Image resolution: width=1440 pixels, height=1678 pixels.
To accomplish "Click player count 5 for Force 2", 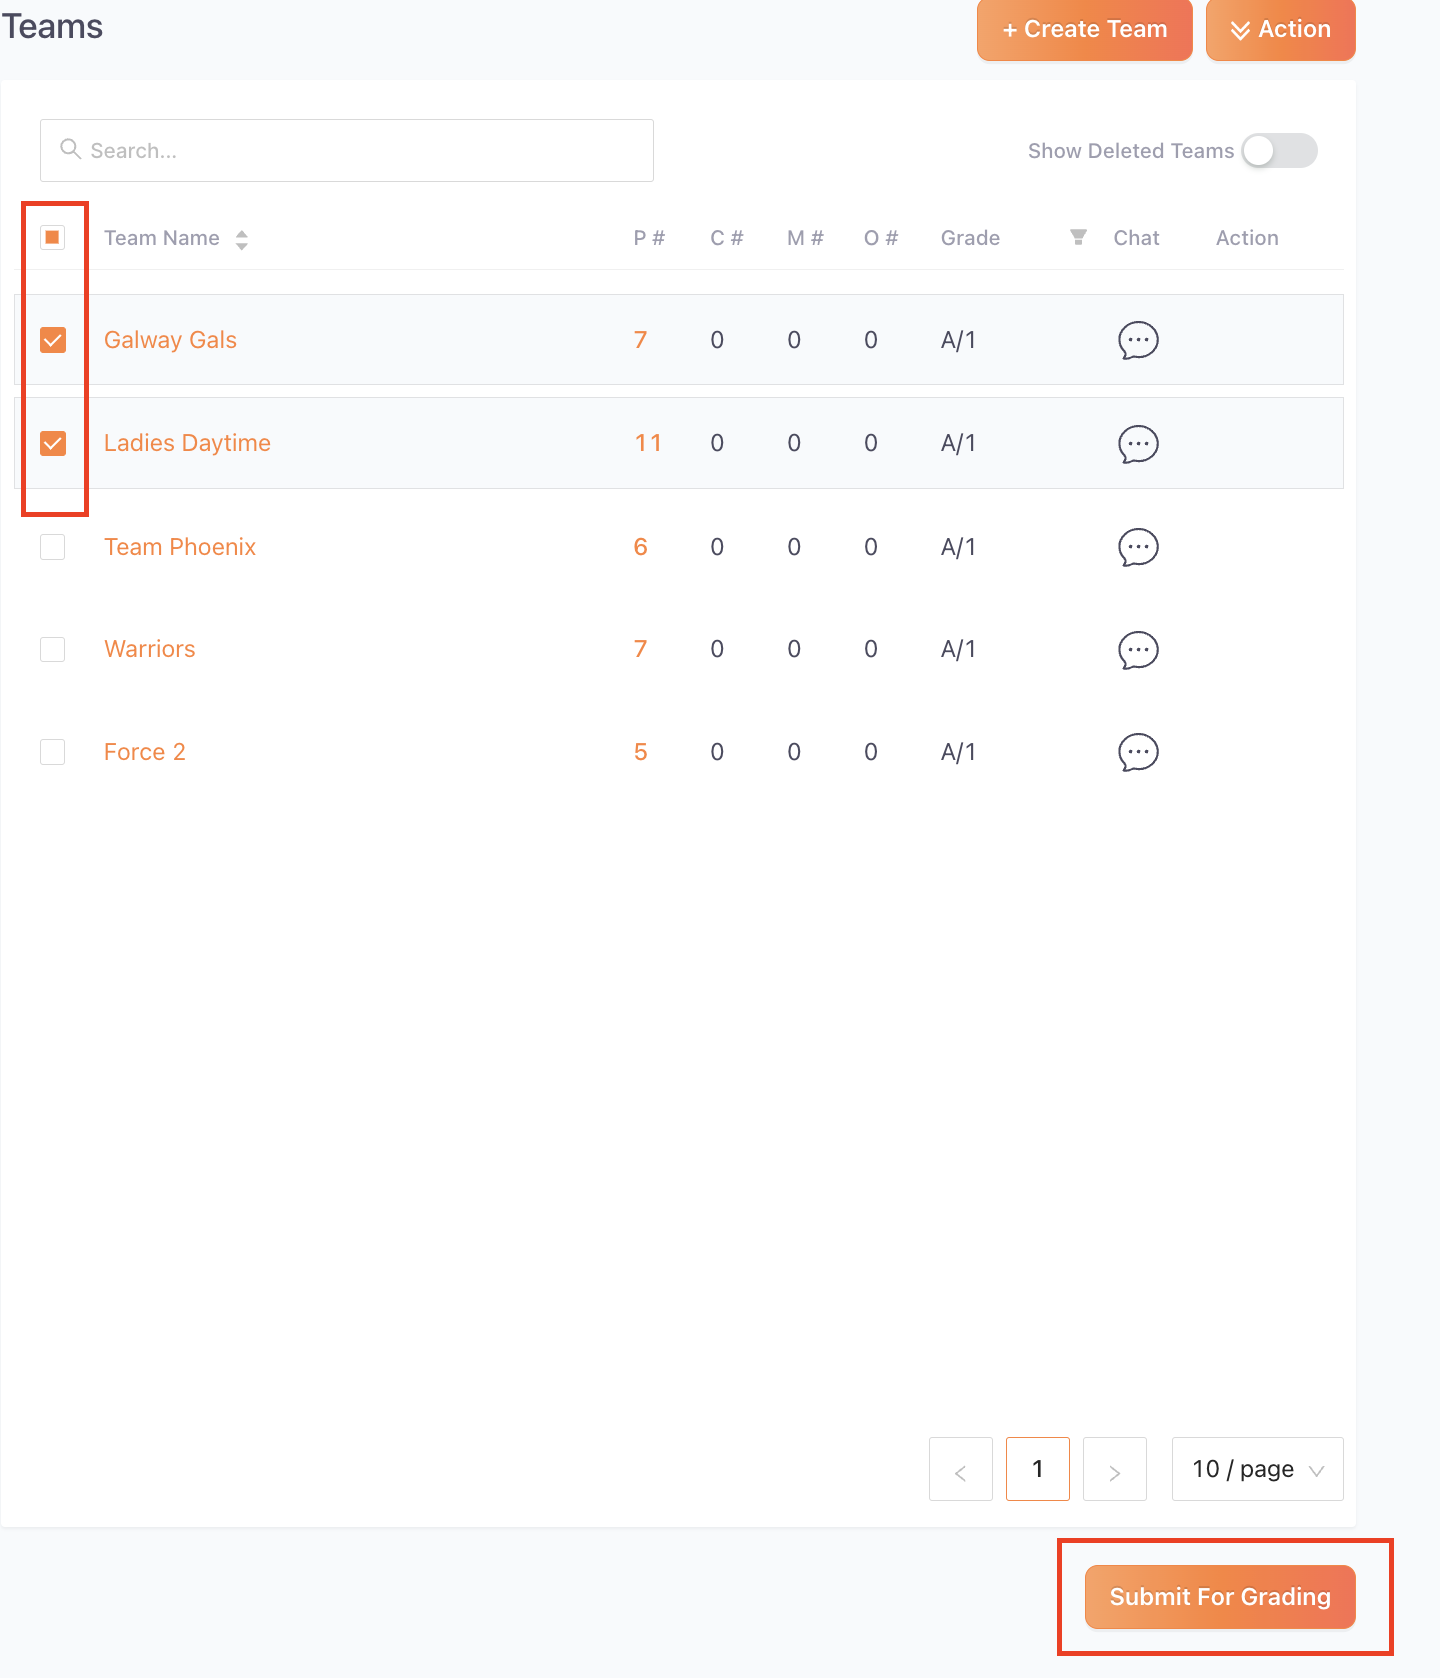I will (640, 752).
